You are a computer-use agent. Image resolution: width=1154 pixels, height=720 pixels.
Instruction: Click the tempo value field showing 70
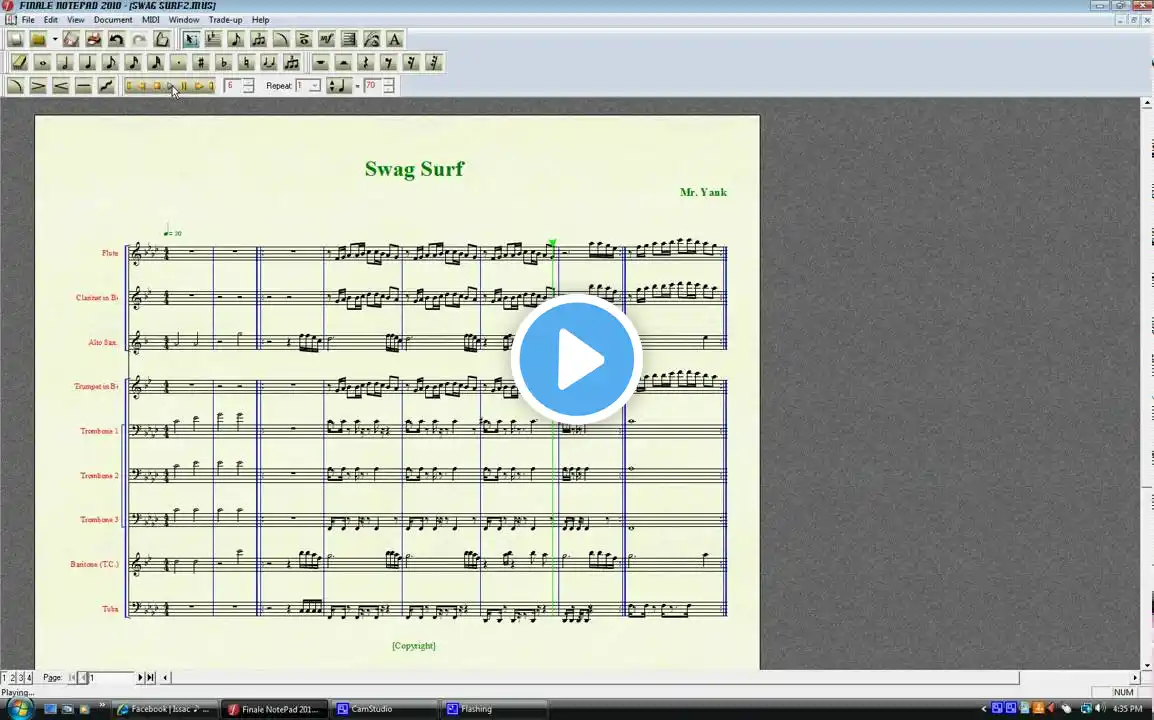click(372, 86)
